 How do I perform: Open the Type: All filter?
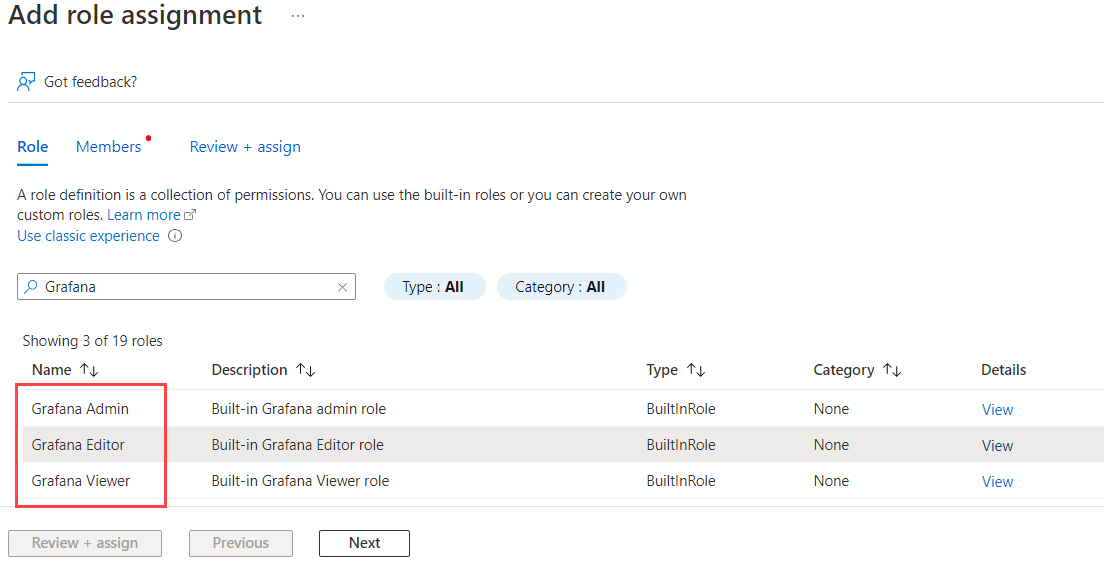(x=434, y=287)
